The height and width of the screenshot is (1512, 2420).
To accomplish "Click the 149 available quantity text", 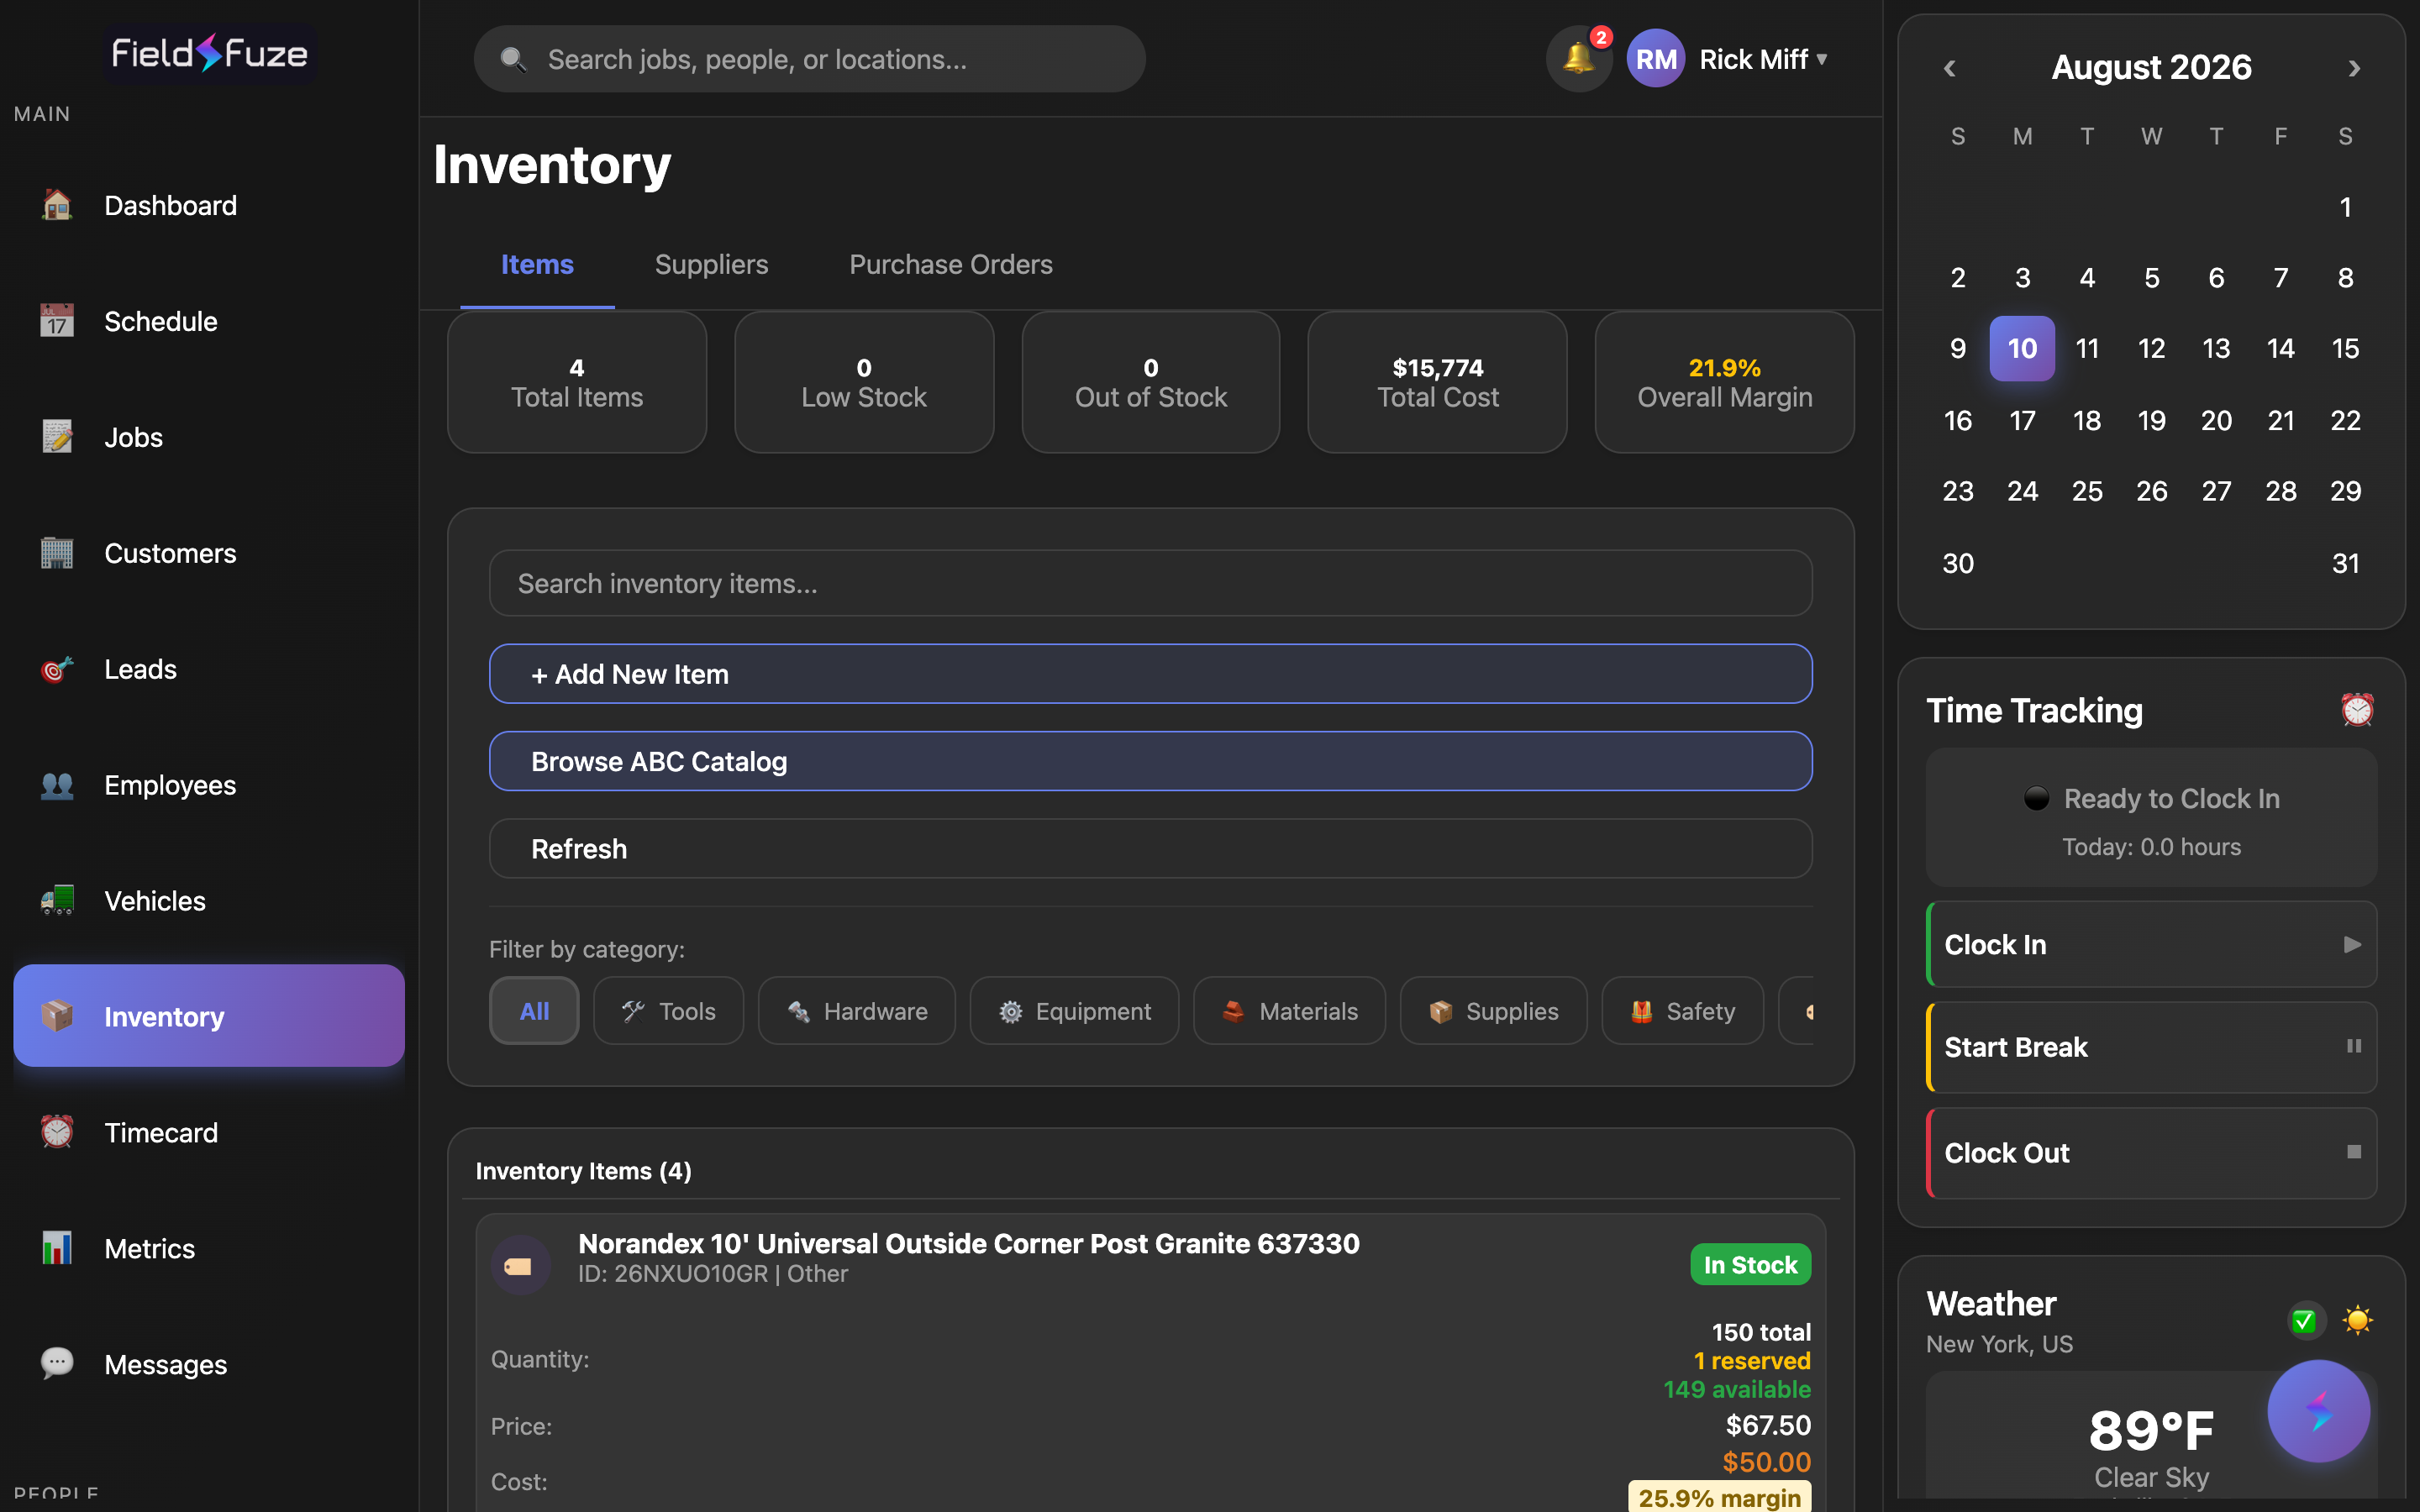I will [x=1736, y=1389].
